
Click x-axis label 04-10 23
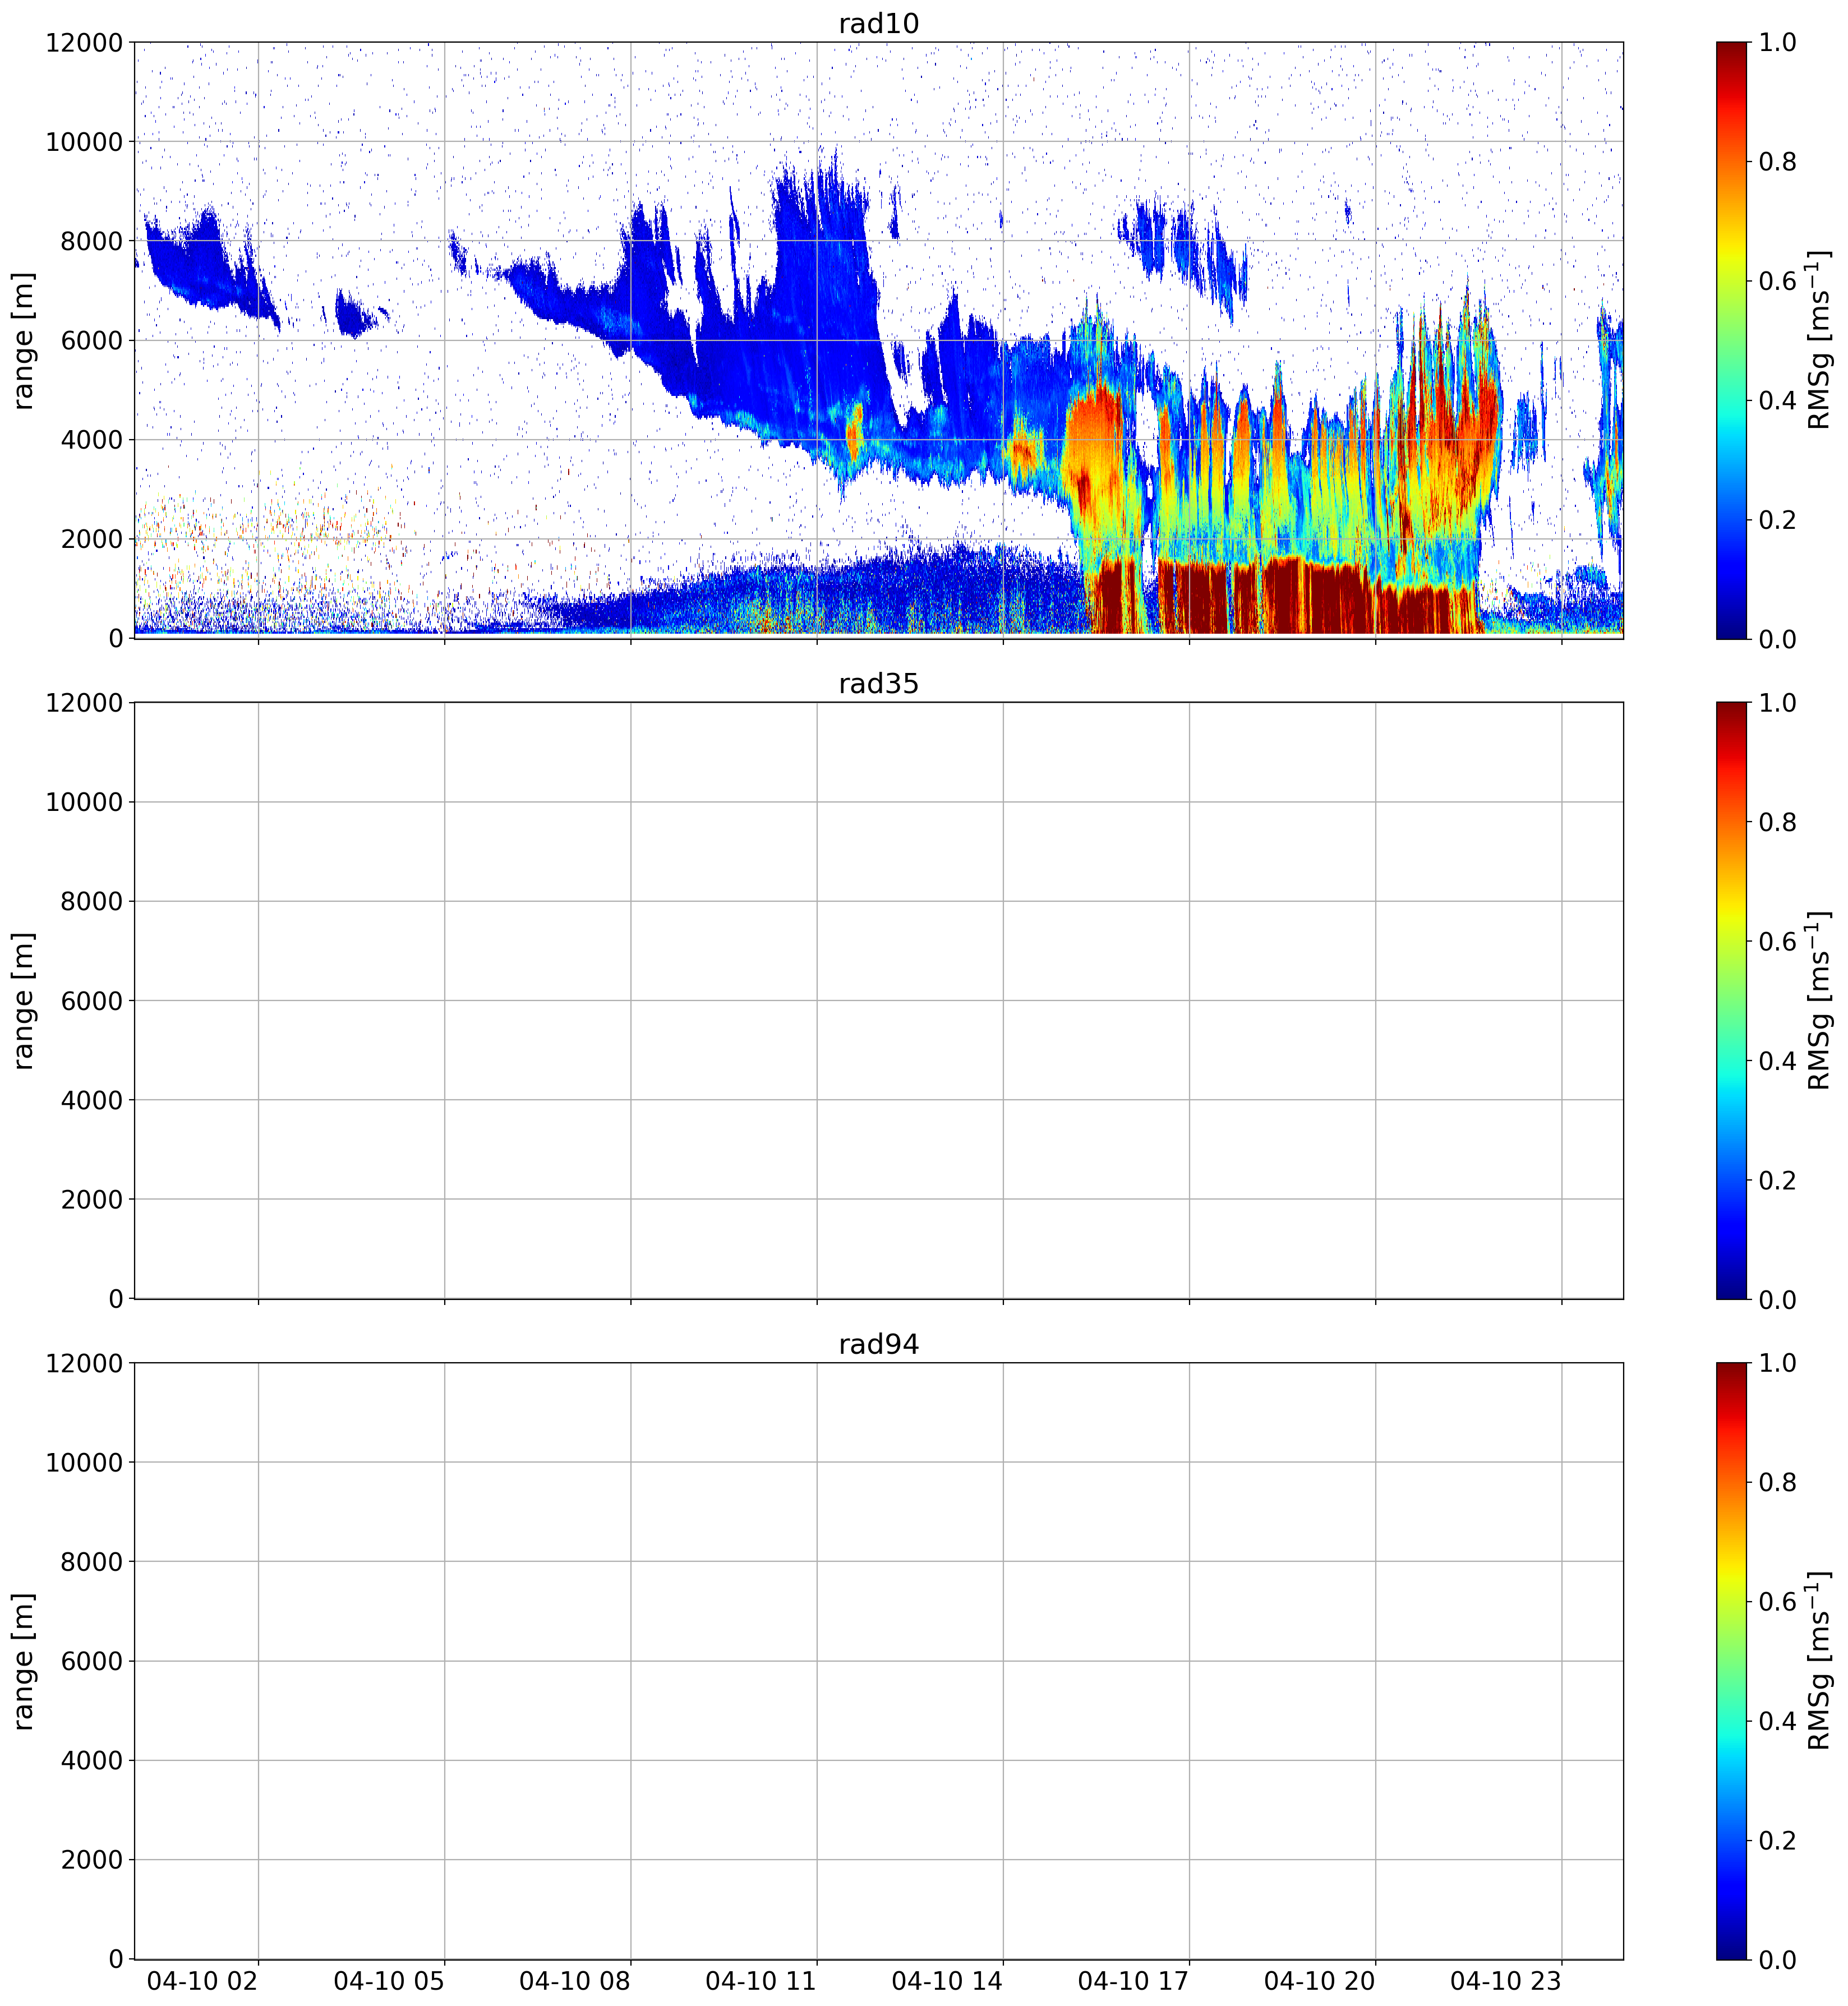[1506, 1981]
